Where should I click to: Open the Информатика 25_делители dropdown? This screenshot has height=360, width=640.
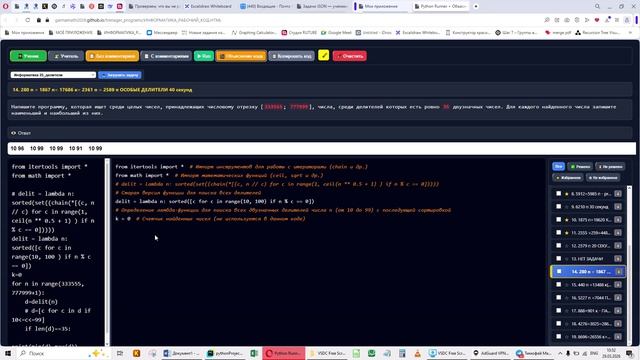pos(53,75)
